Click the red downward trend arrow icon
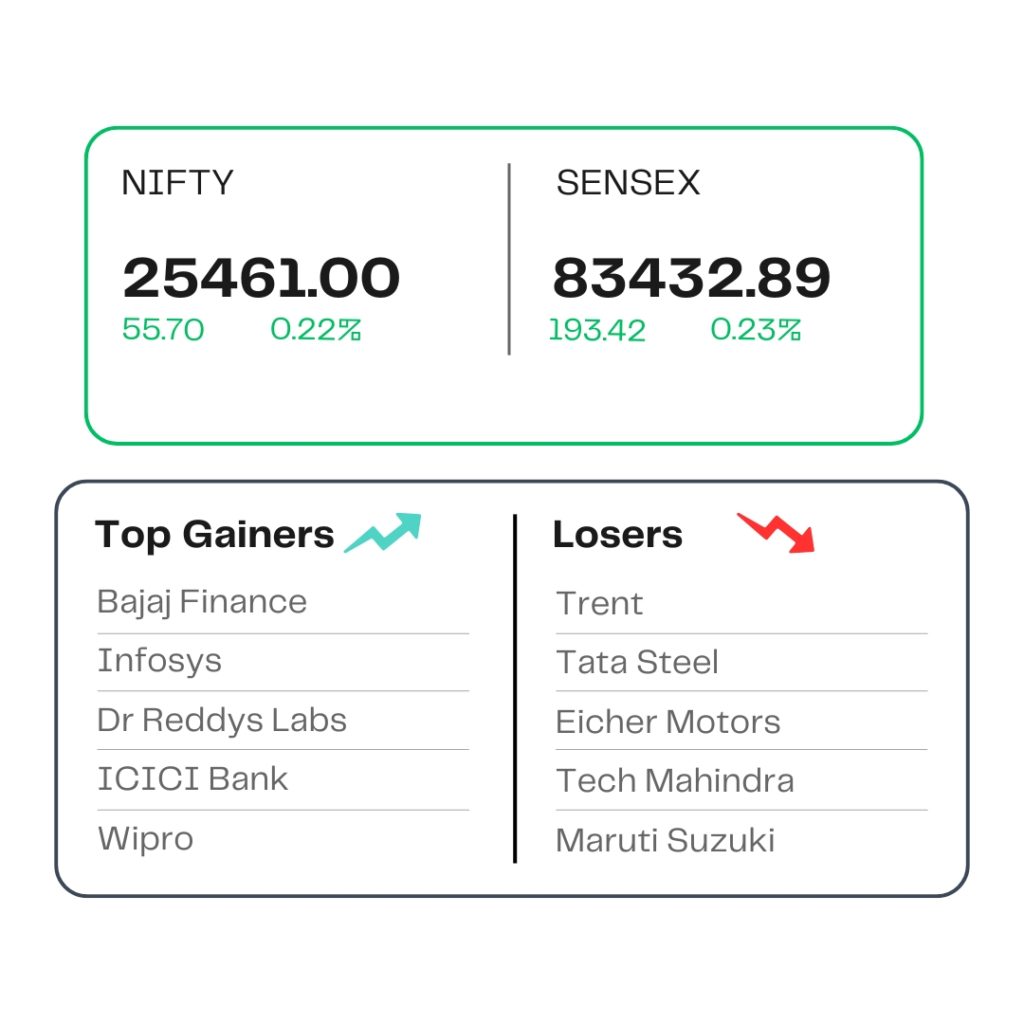This screenshot has width=1024, height=1024. (776, 533)
